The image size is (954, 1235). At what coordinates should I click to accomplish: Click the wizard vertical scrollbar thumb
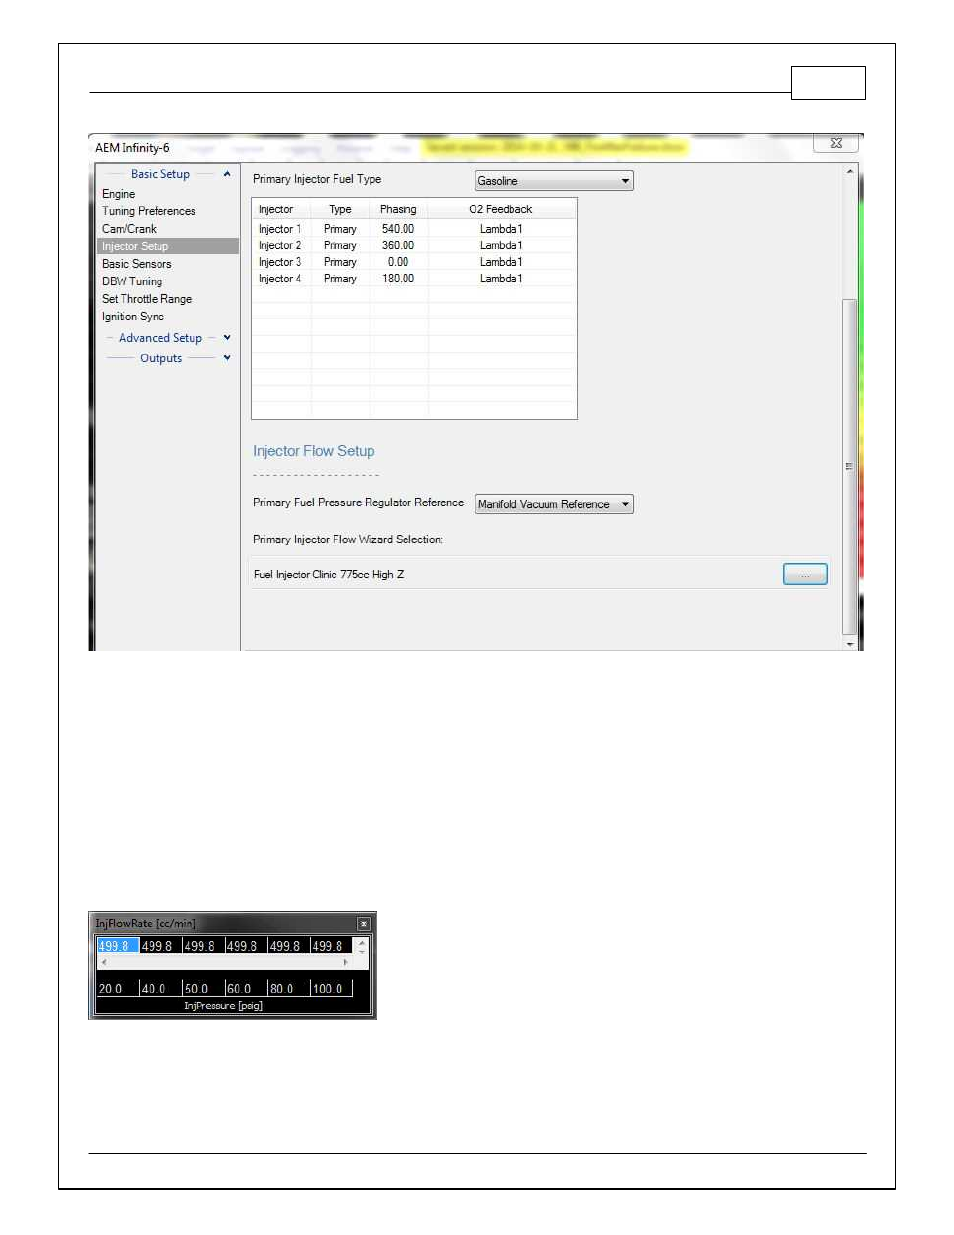[850, 466]
